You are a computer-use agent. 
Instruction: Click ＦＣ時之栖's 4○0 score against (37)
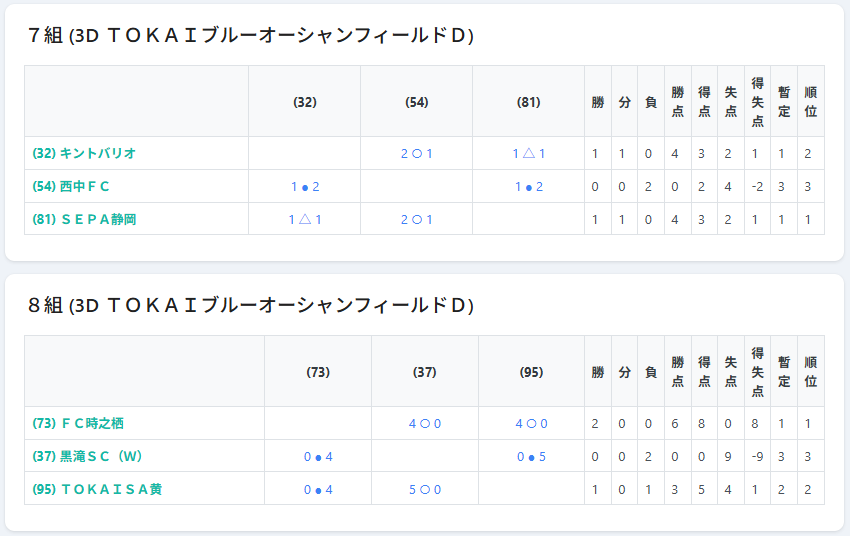[x=425, y=424]
